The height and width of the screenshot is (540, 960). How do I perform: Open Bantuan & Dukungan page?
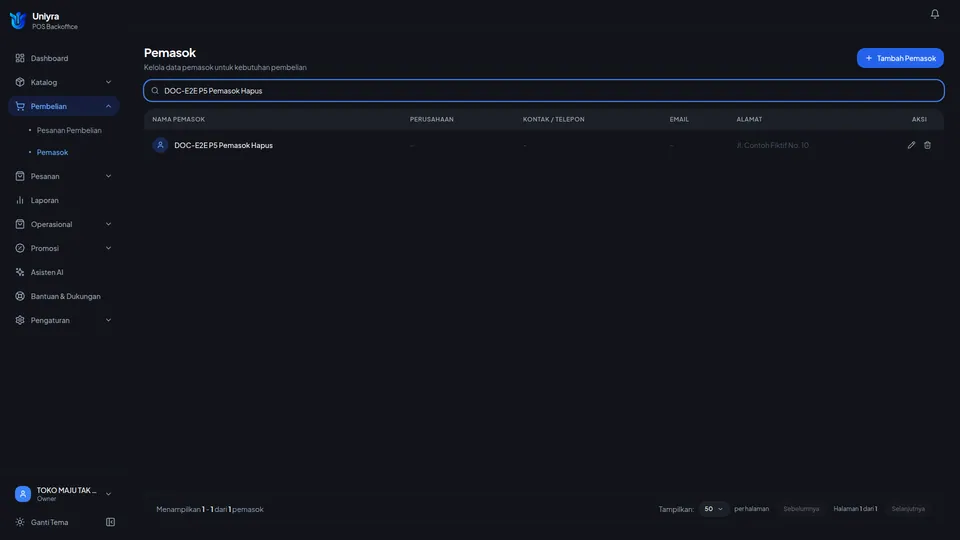[x=64, y=296]
